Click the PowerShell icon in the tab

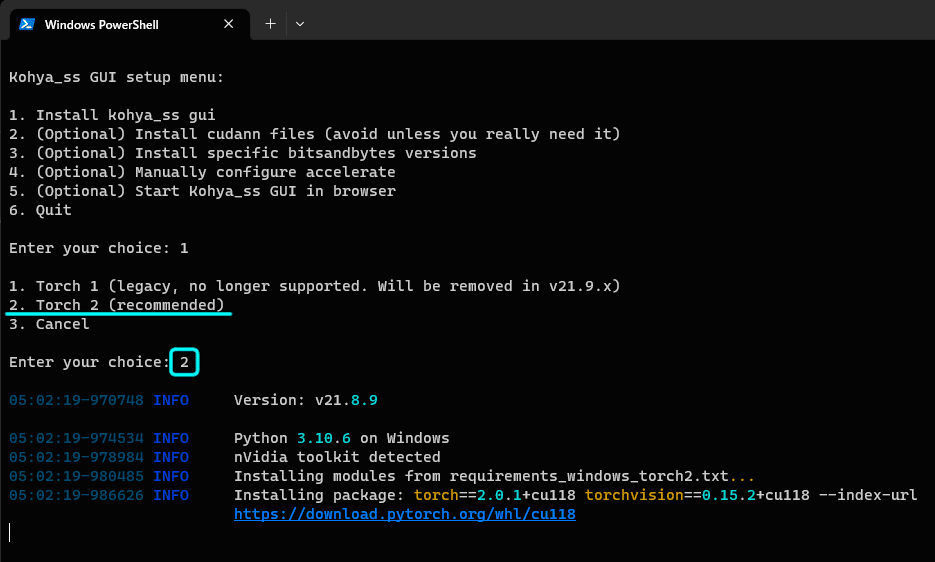point(27,24)
